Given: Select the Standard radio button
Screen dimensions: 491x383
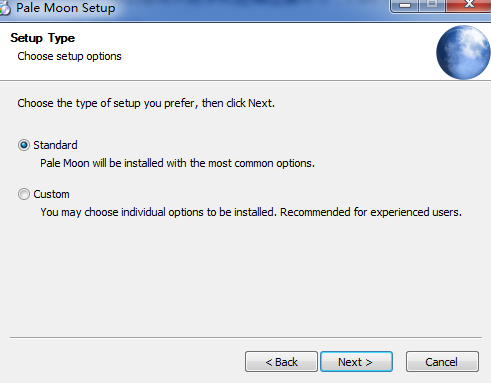Looking at the screenshot, I should [24, 145].
